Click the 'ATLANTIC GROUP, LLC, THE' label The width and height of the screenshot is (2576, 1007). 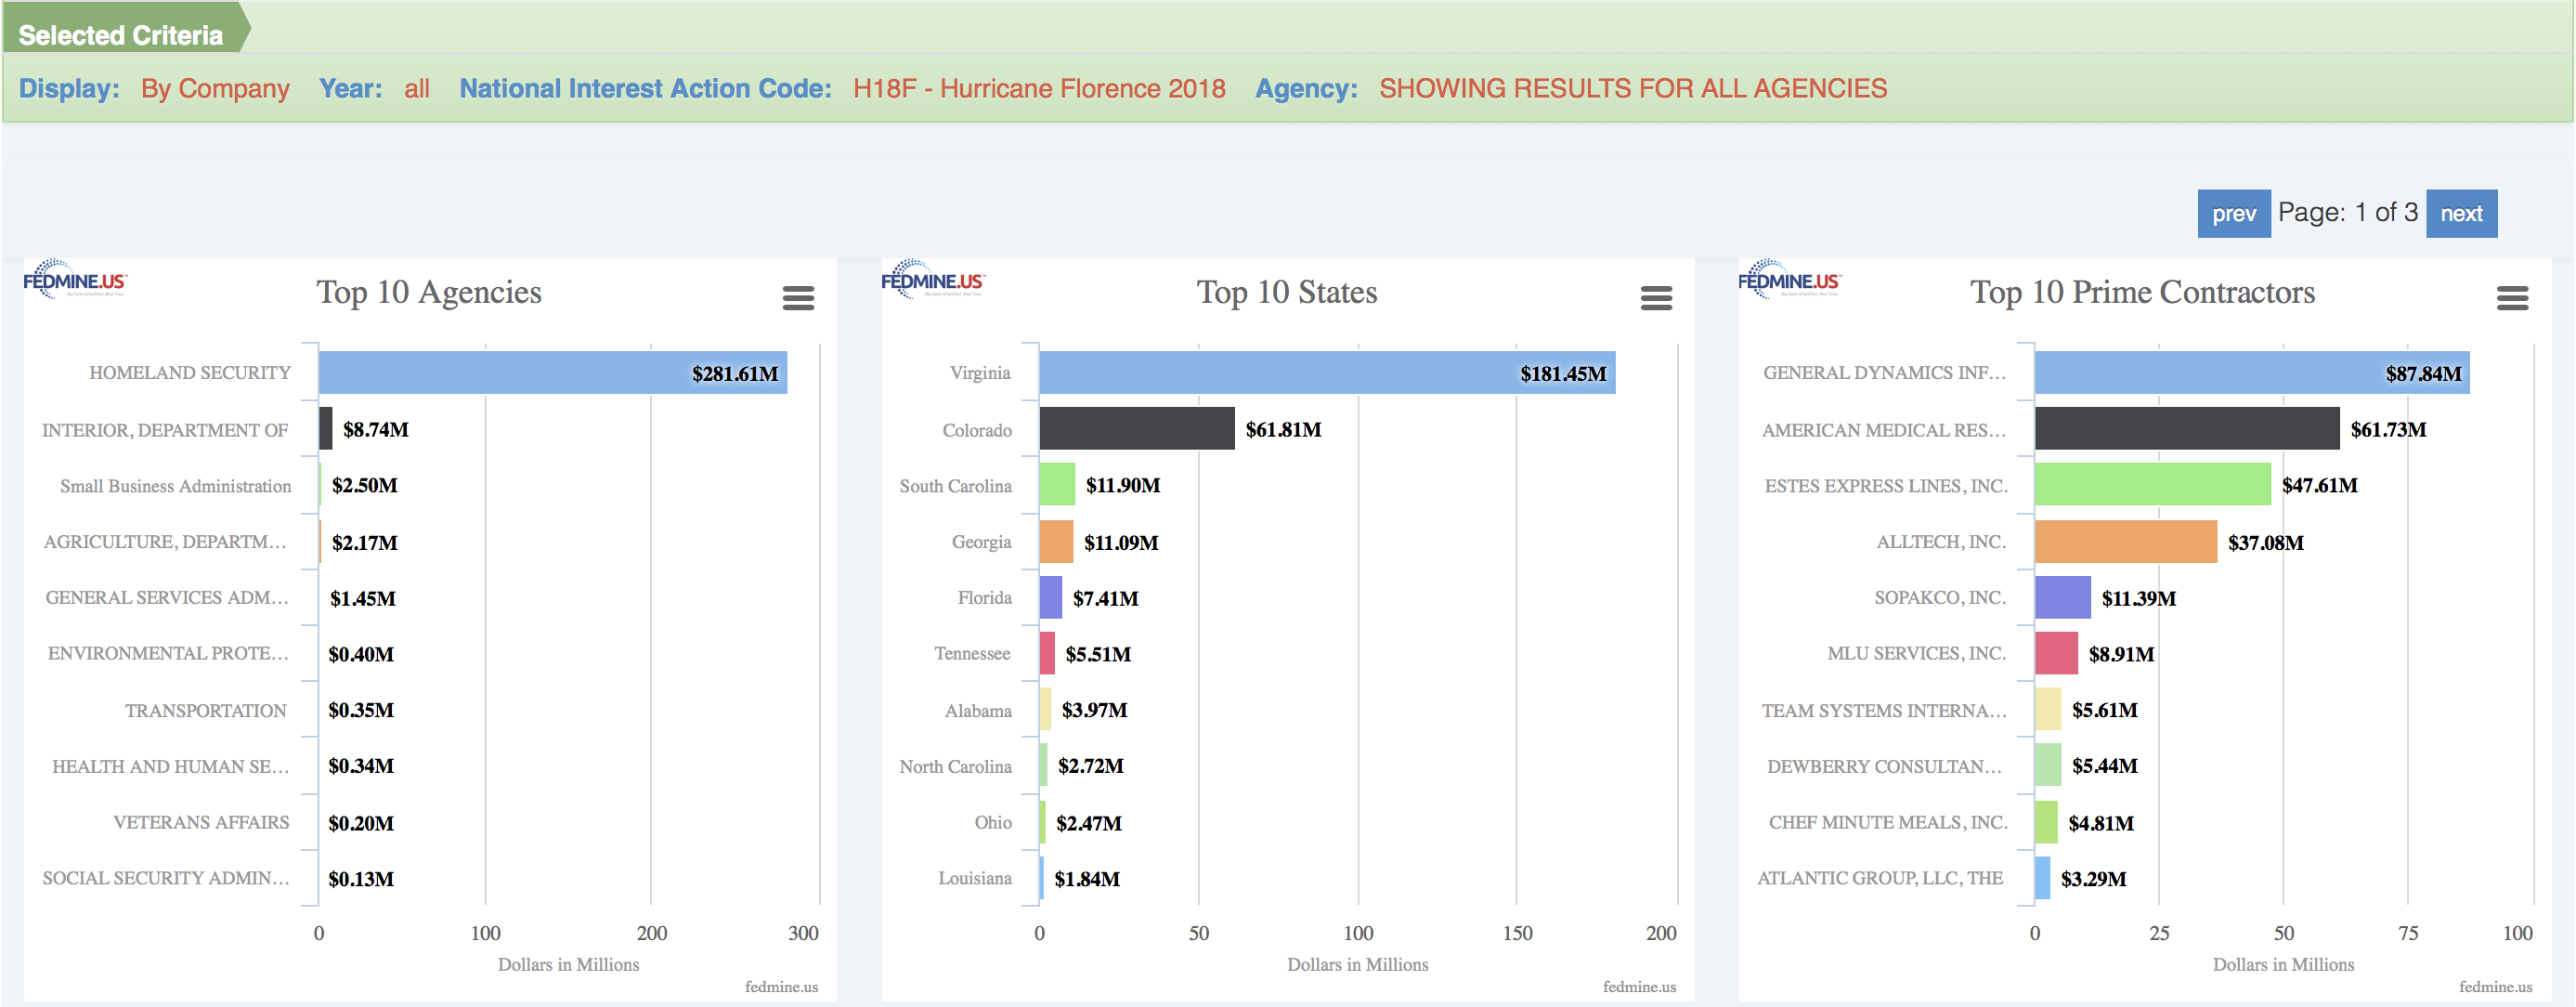point(1880,879)
